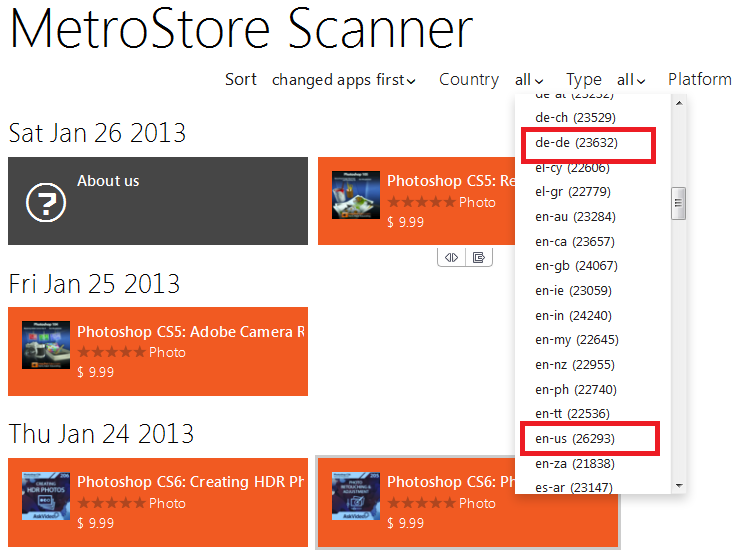
Task: Click the Photoshop CS6: Creating HDR title
Action: [x=190, y=482]
